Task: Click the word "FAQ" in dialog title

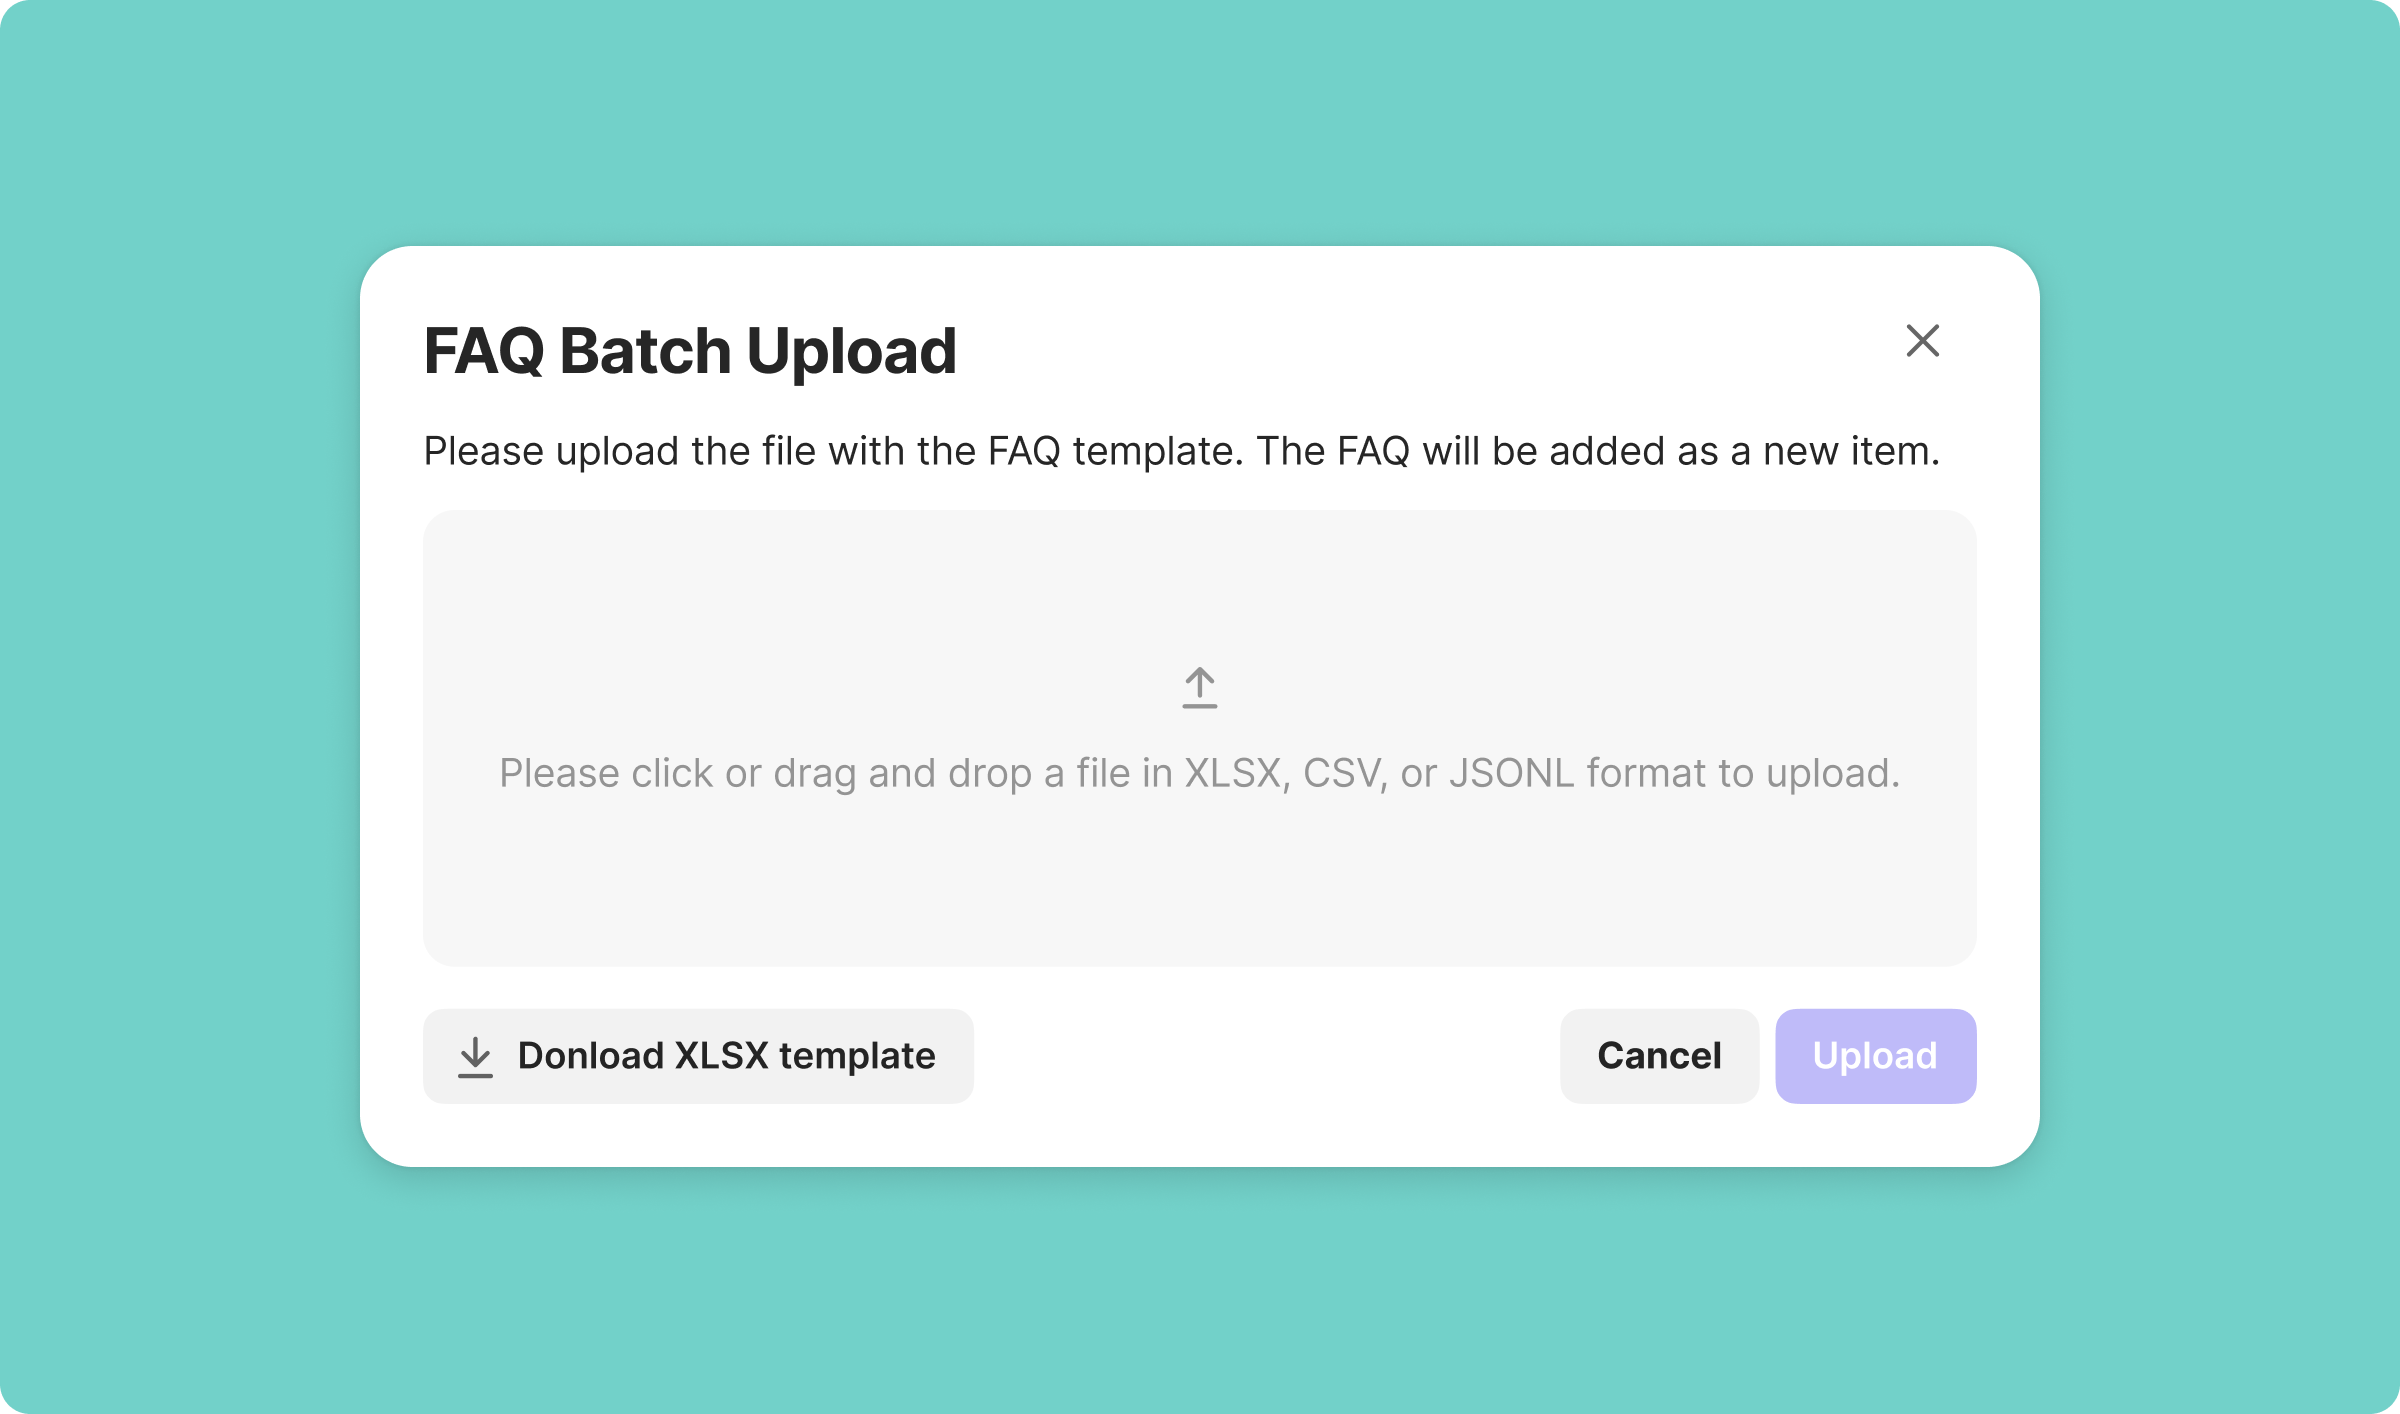Action: pyautogui.click(x=484, y=351)
